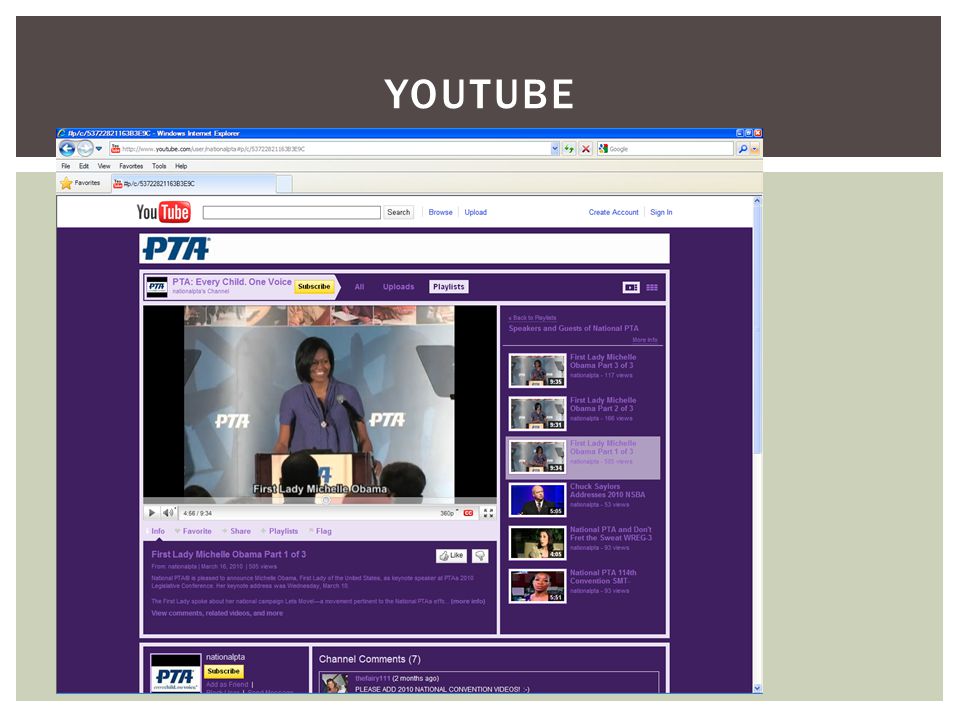Subscribe using the yellow button in channel header
This screenshot has width=960, height=720.
coord(314,287)
